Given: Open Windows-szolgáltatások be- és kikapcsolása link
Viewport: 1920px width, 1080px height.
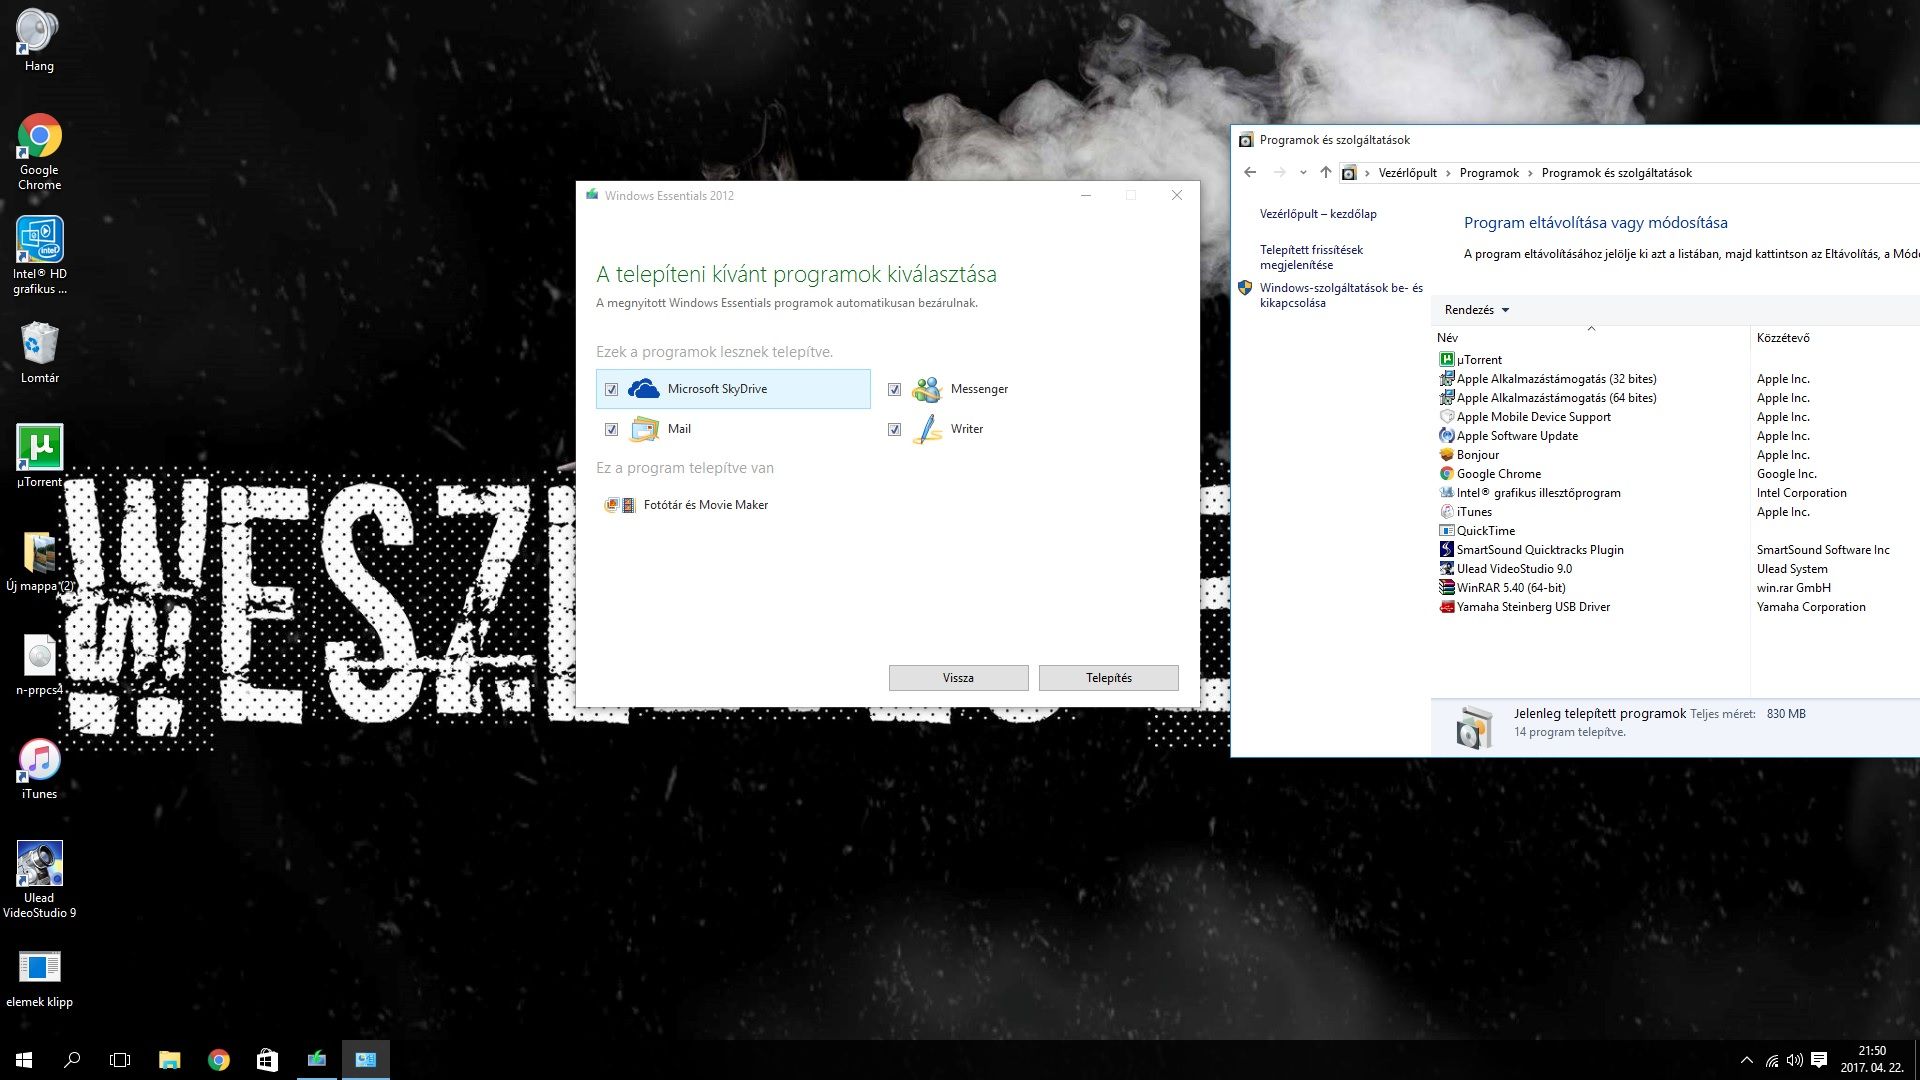Looking at the screenshot, I should pos(1341,295).
